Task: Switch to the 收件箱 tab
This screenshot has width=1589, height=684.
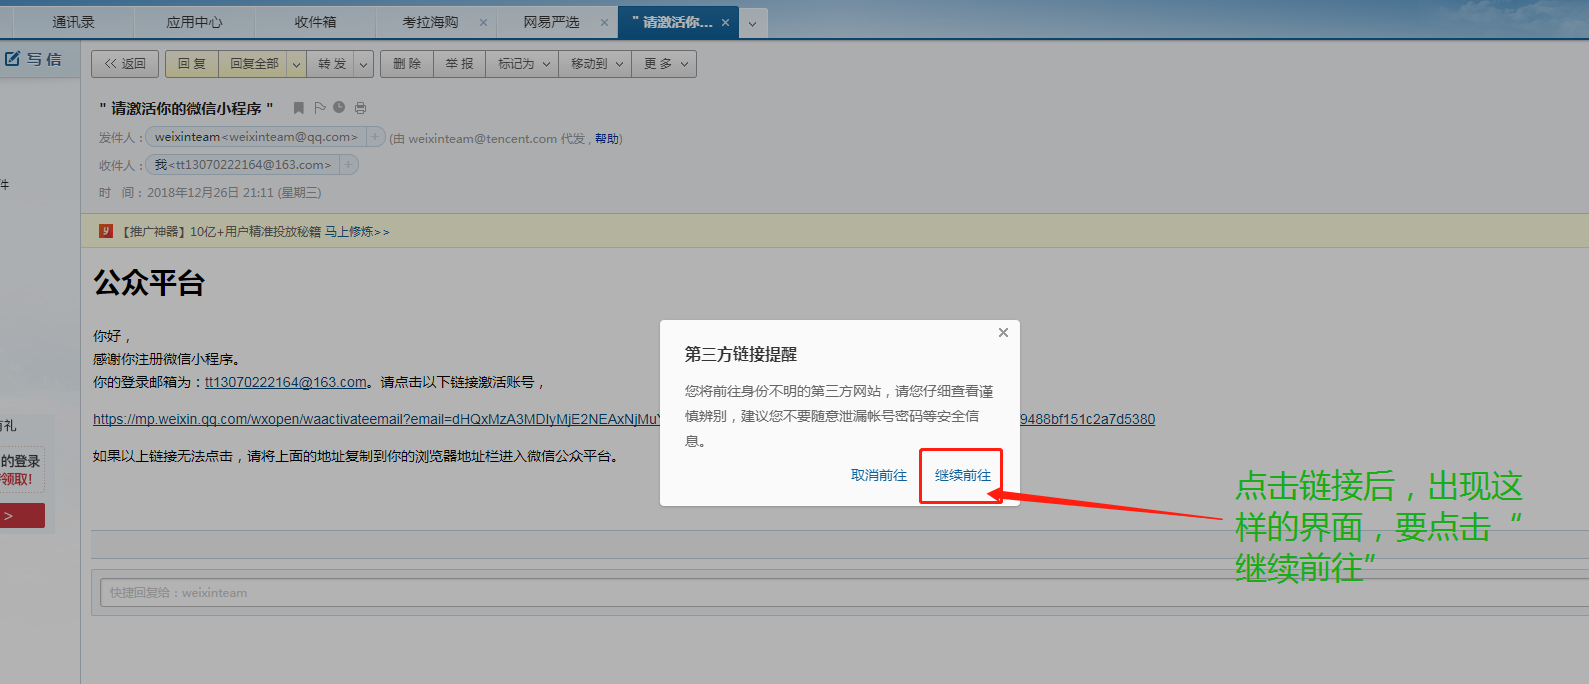Action: click(315, 22)
